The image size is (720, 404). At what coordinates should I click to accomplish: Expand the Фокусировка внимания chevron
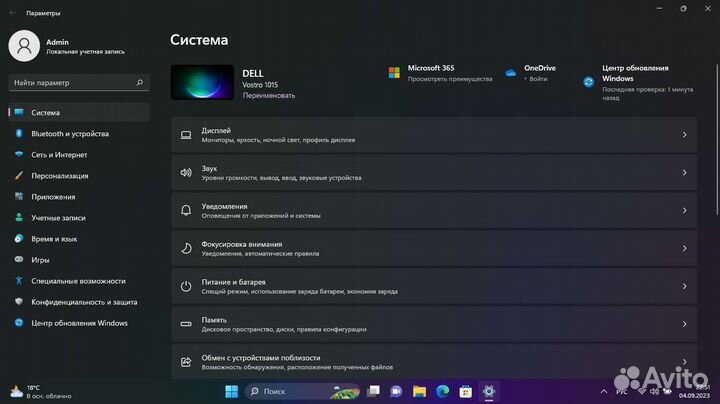(684, 248)
